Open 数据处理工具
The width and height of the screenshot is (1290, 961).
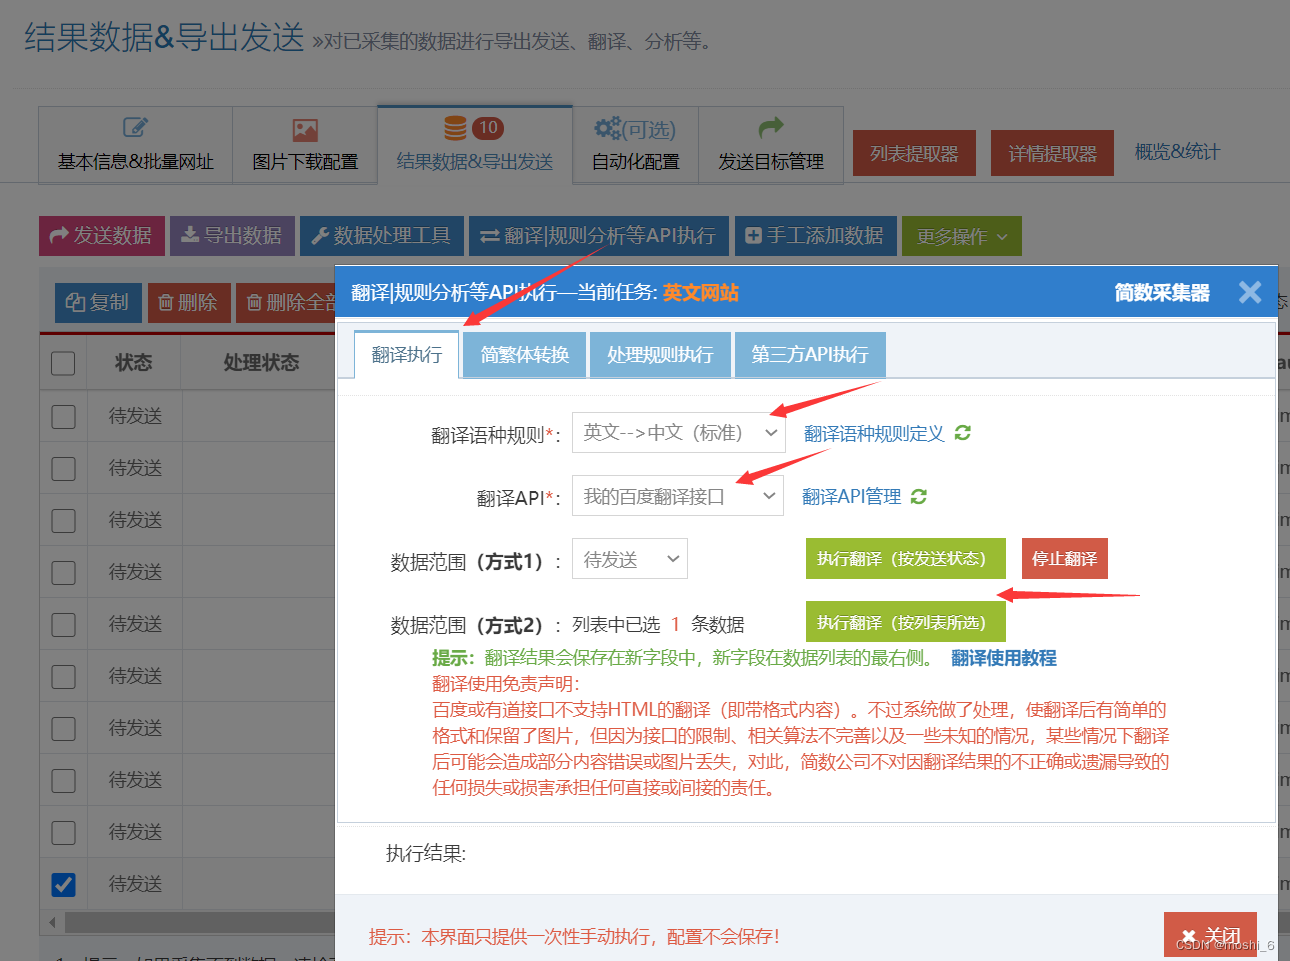(382, 236)
